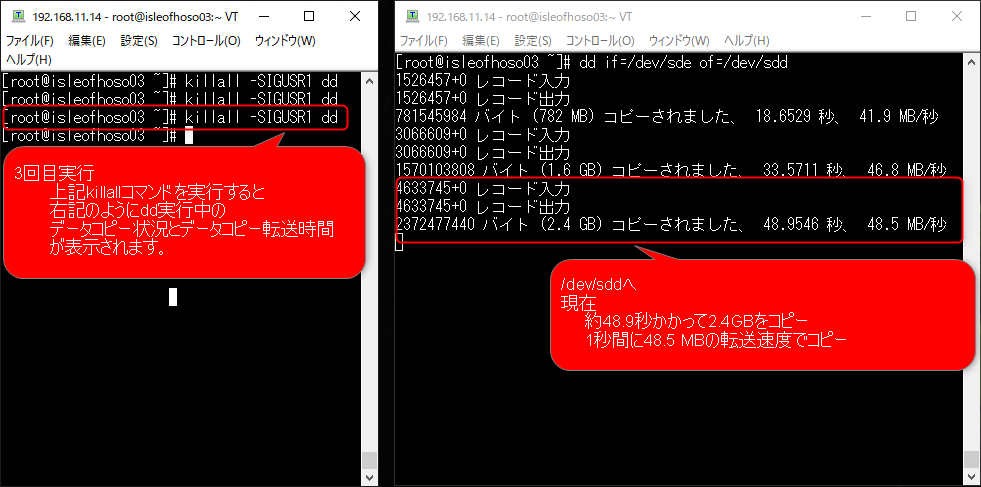This screenshot has width=981, height=487.
Task: Open ウィンドウ(W) menu in right terminal window
Action: [679, 41]
